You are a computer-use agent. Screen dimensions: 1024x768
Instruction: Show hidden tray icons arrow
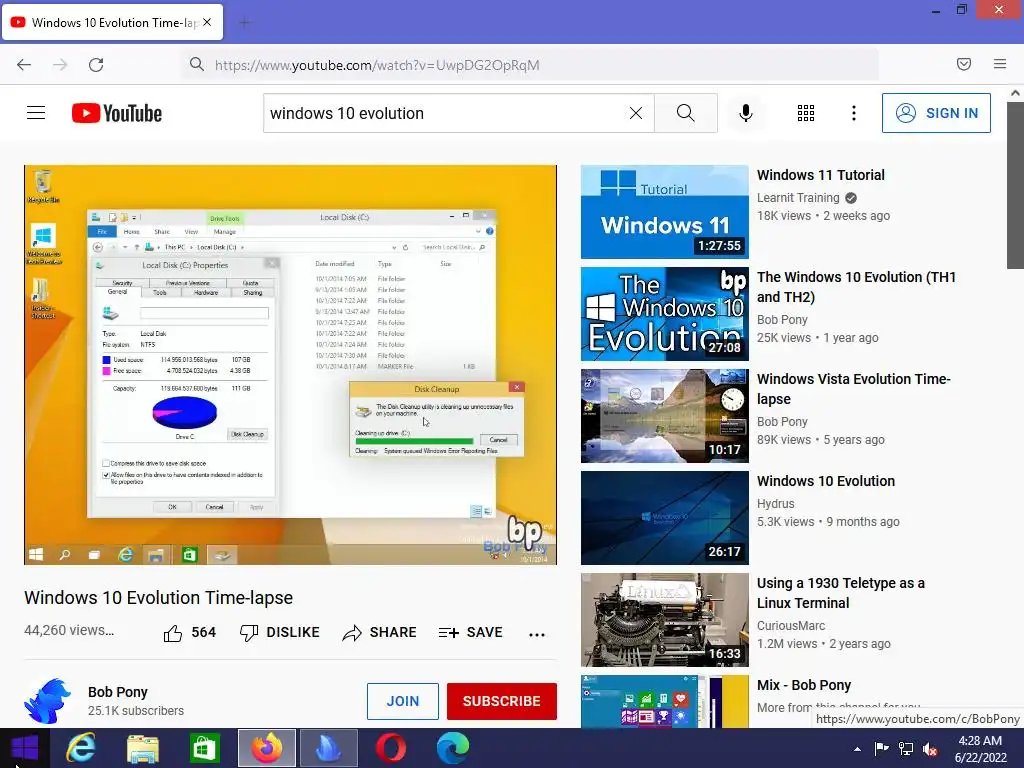click(x=857, y=749)
